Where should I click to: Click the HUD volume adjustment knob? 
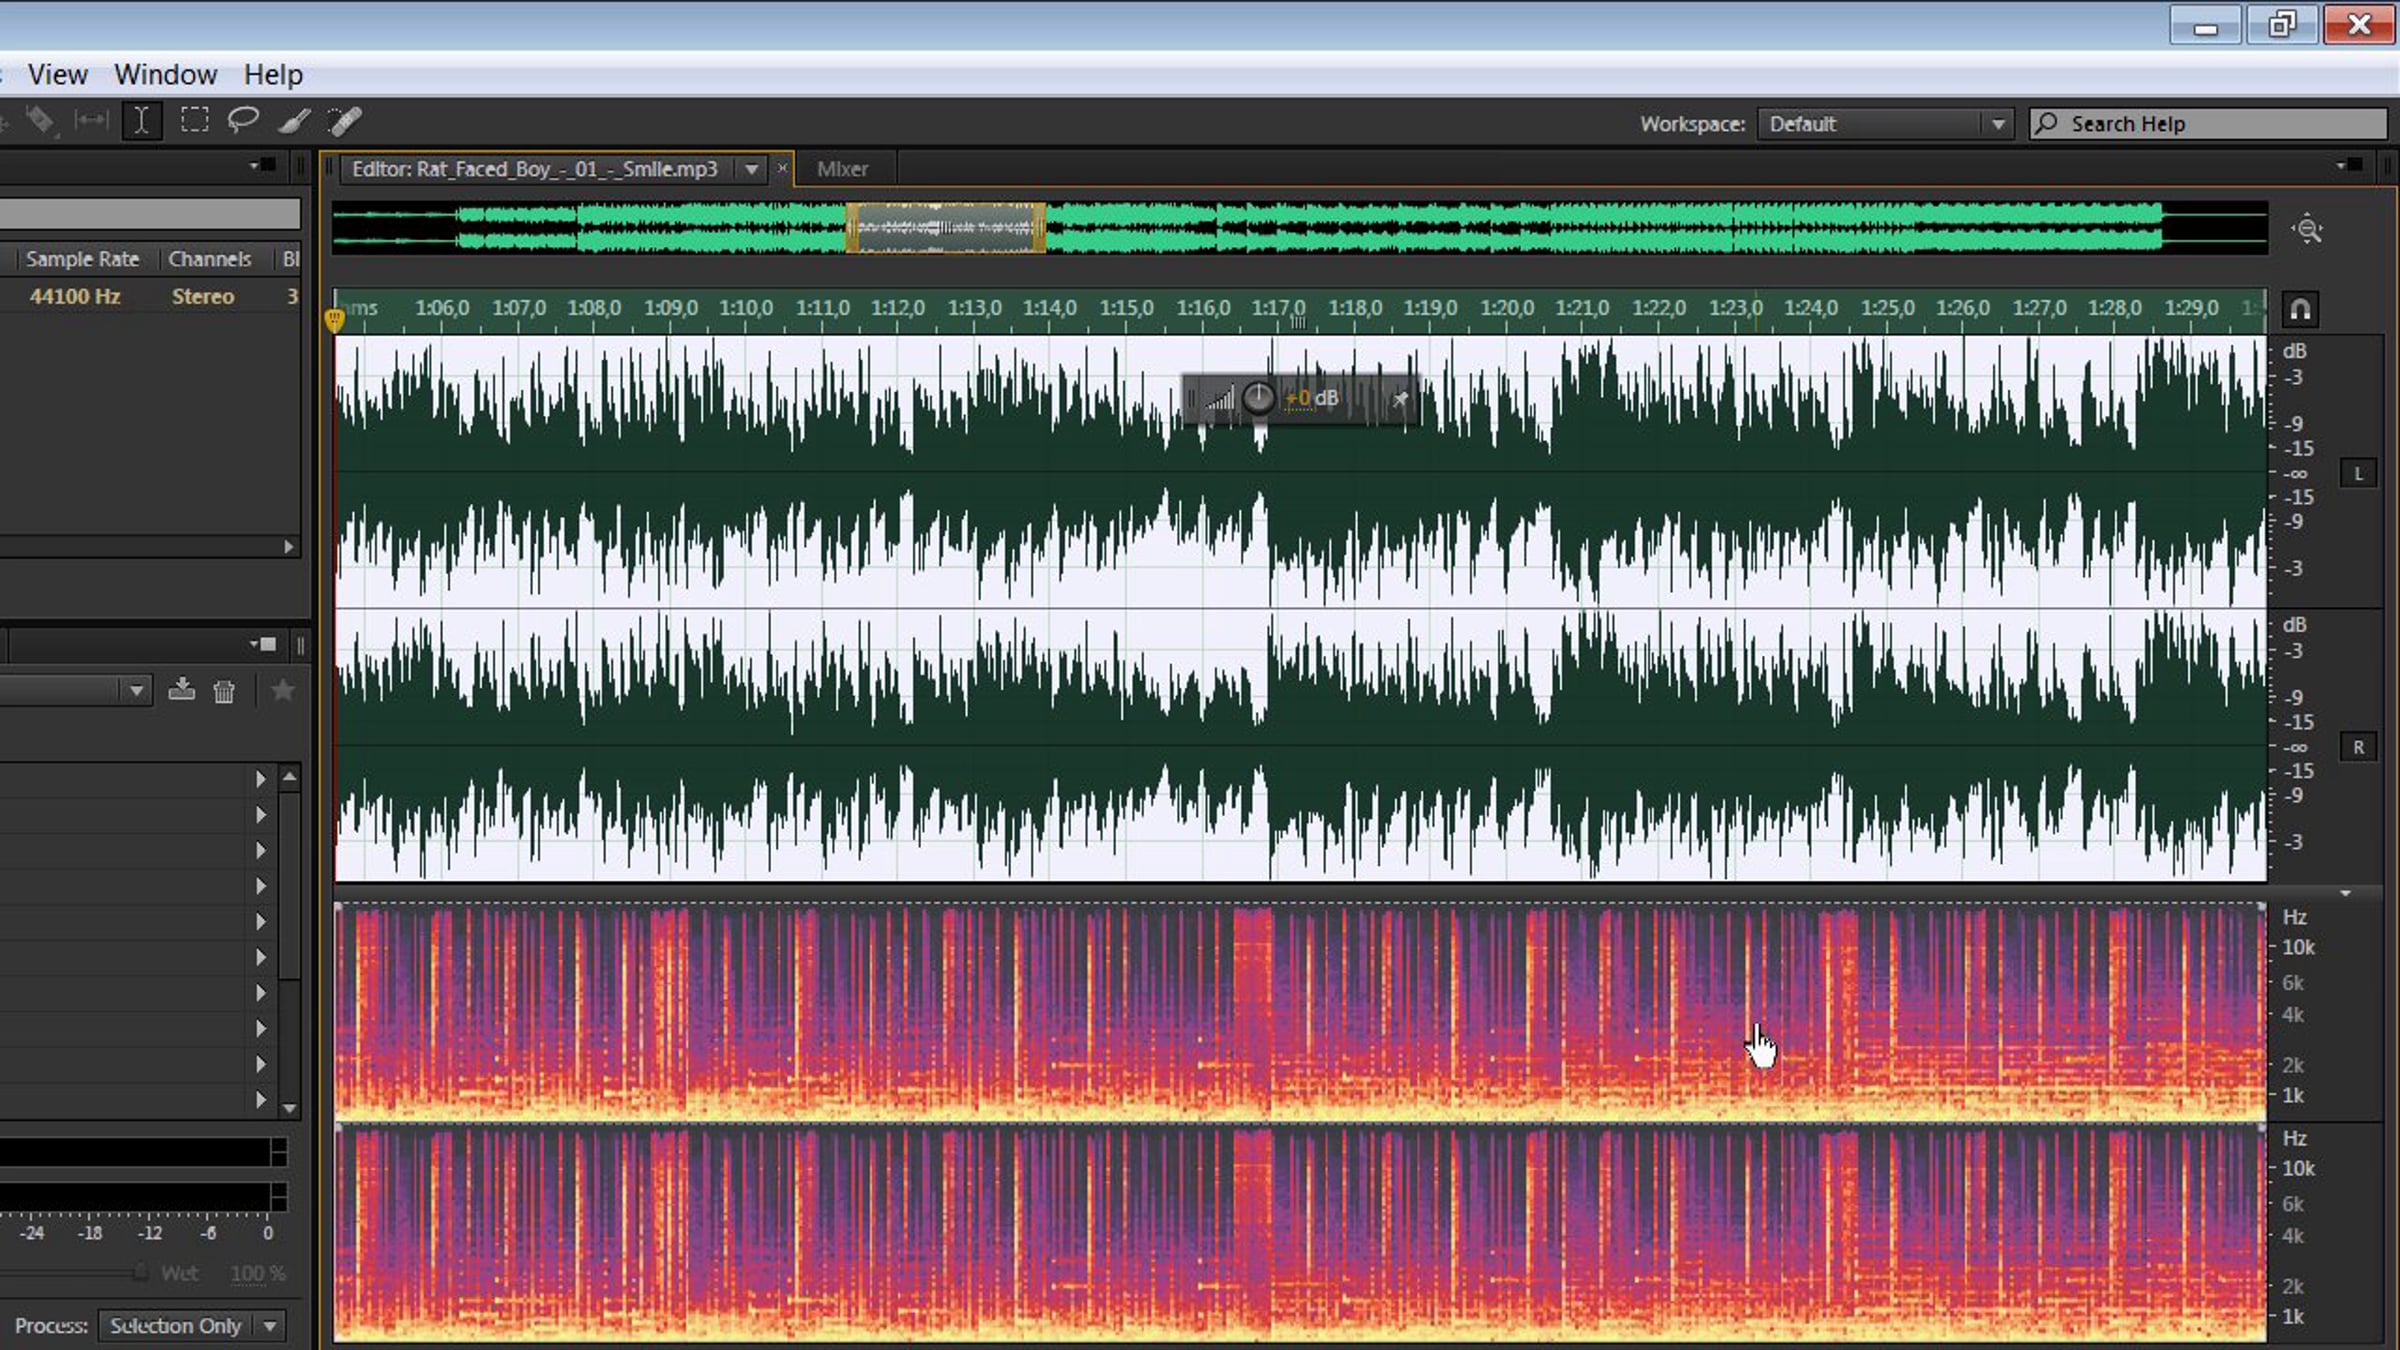click(x=1258, y=399)
